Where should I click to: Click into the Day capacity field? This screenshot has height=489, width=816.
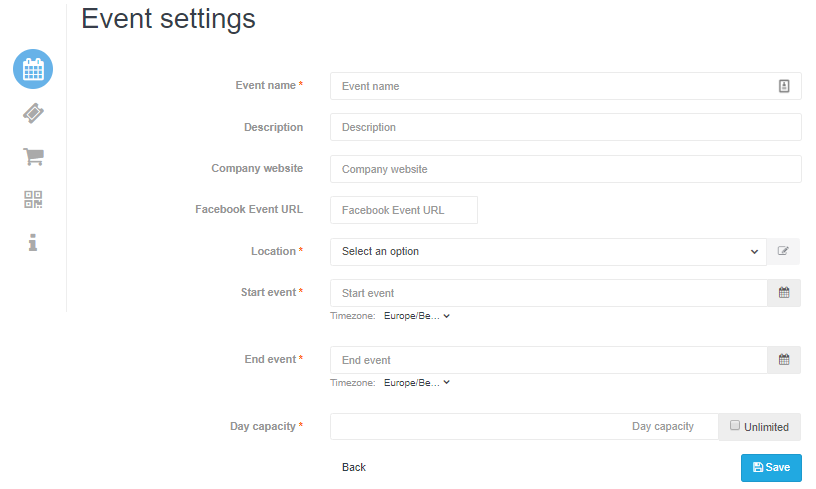pos(524,427)
